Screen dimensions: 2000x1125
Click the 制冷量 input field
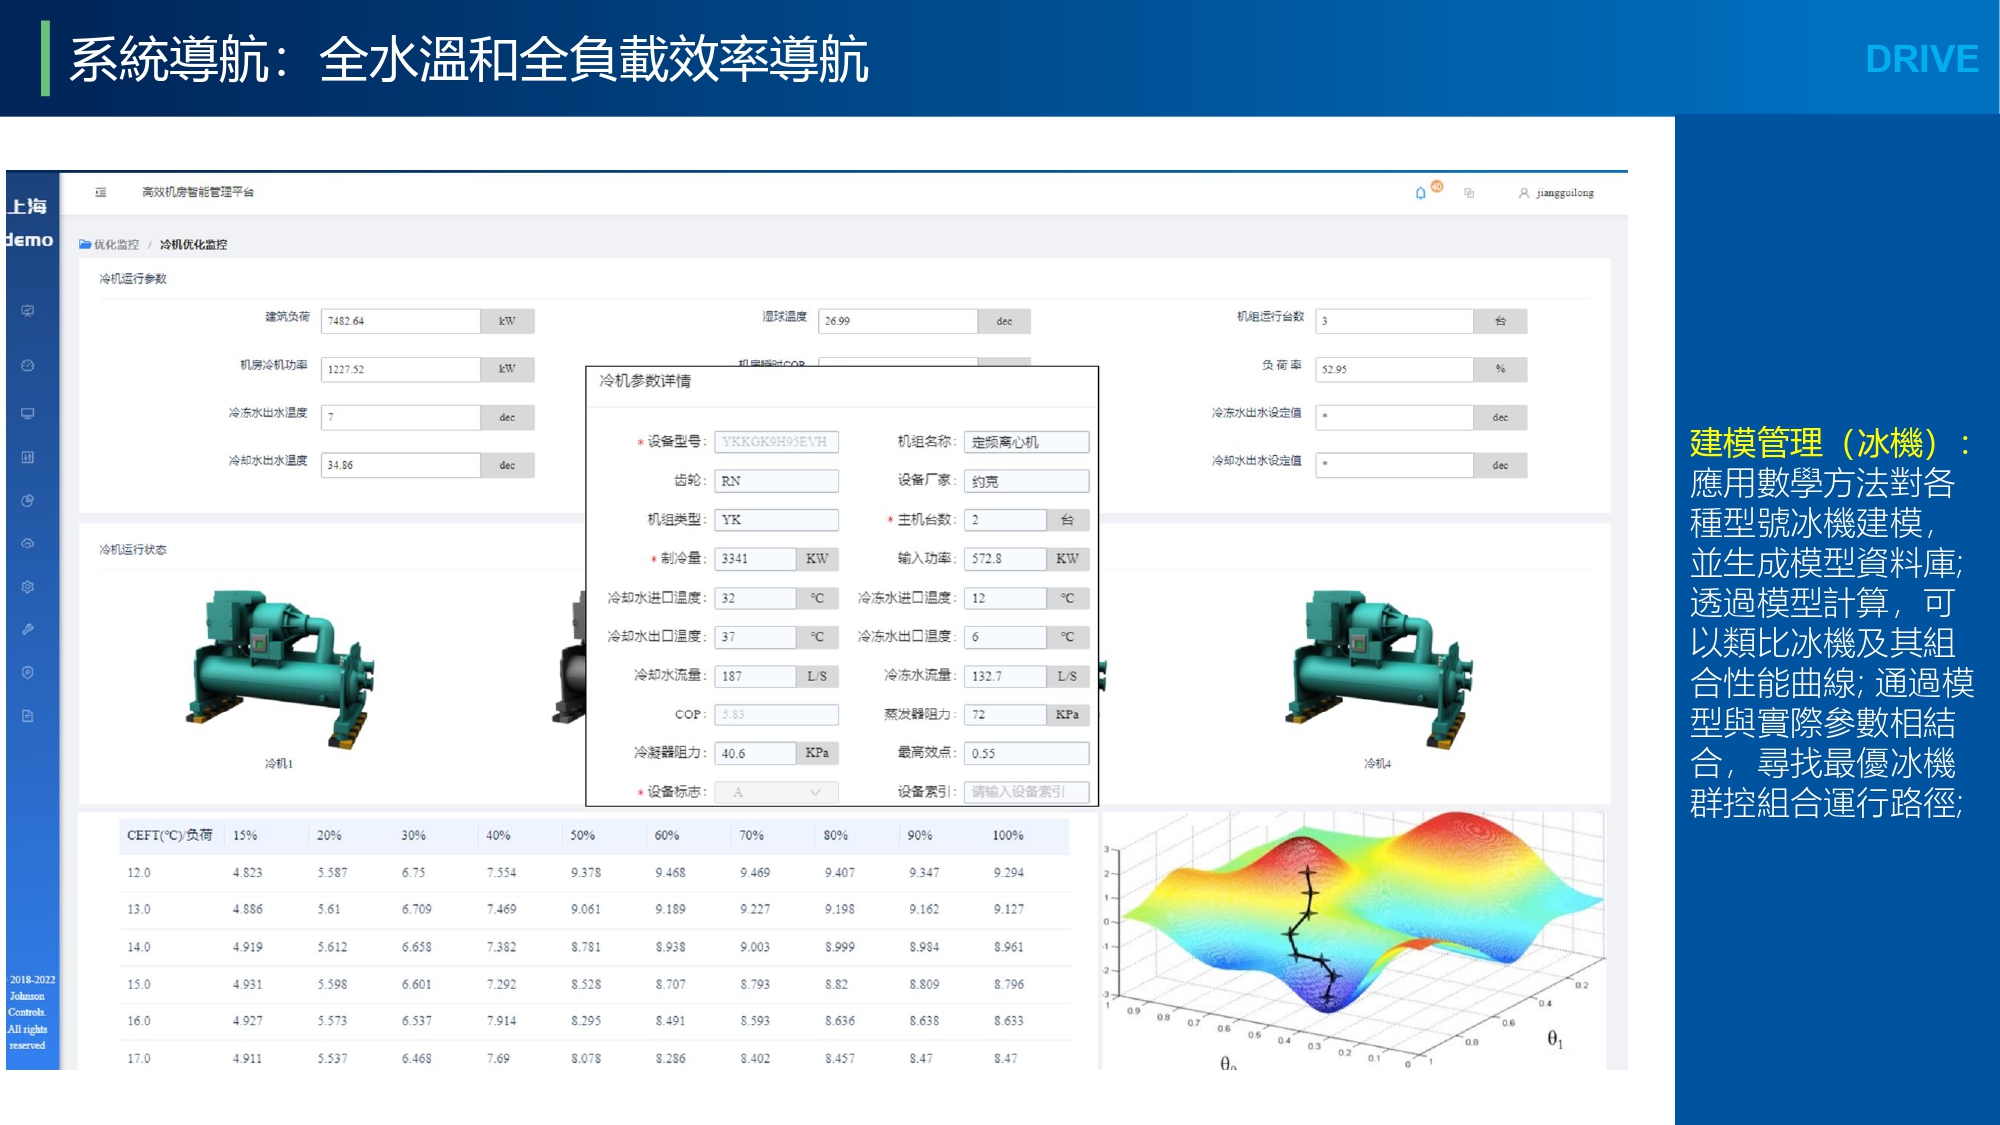pos(755,559)
